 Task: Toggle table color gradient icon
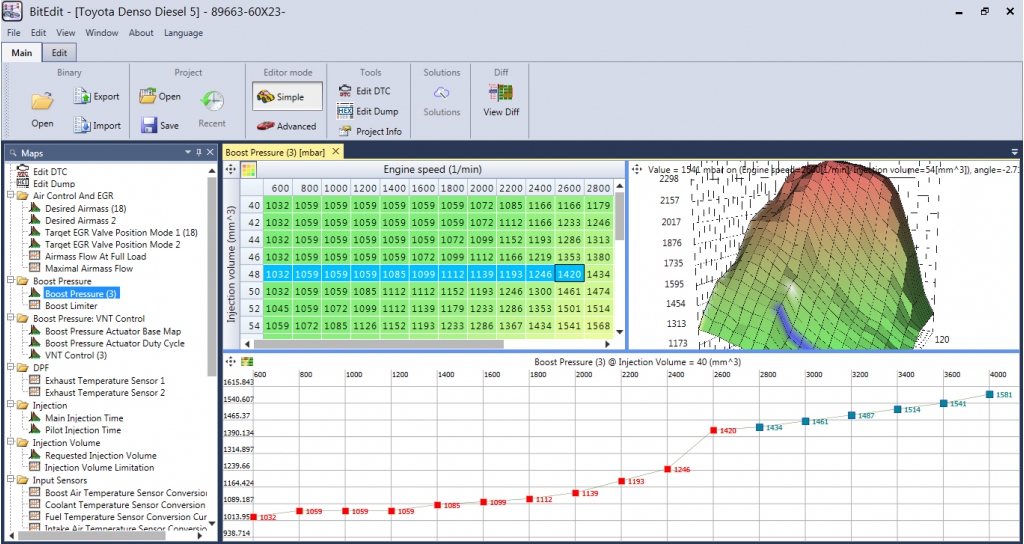[x=249, y=170]
